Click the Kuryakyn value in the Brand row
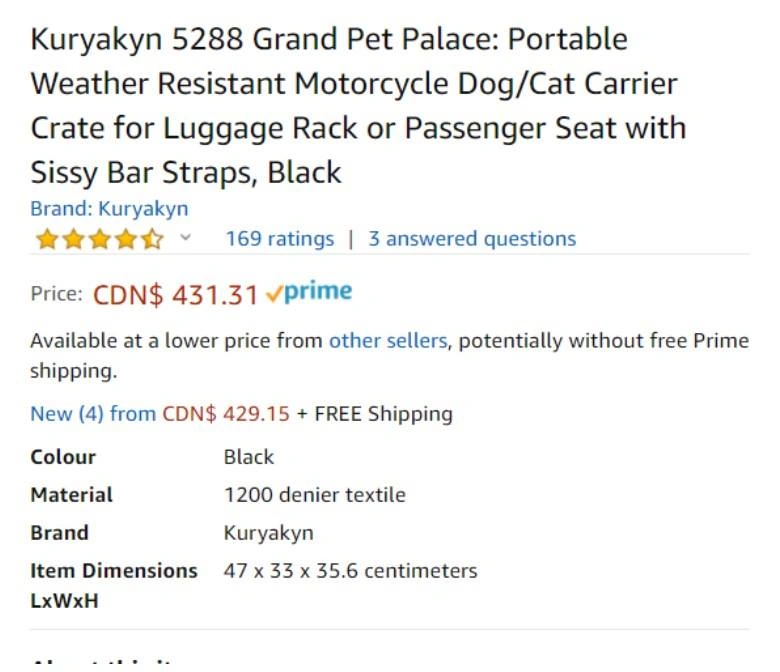The height and width of the screenshot is (672, 780). [x=268, y=533]
